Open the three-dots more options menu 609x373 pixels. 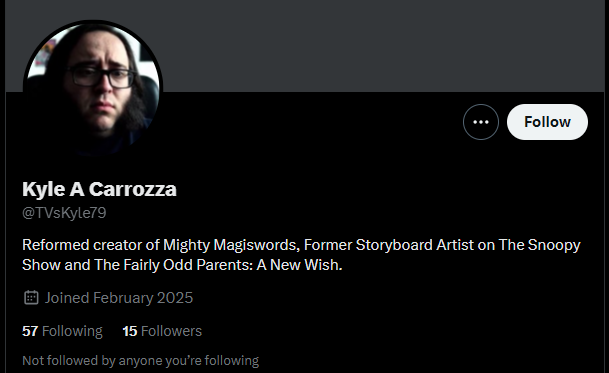481,122
